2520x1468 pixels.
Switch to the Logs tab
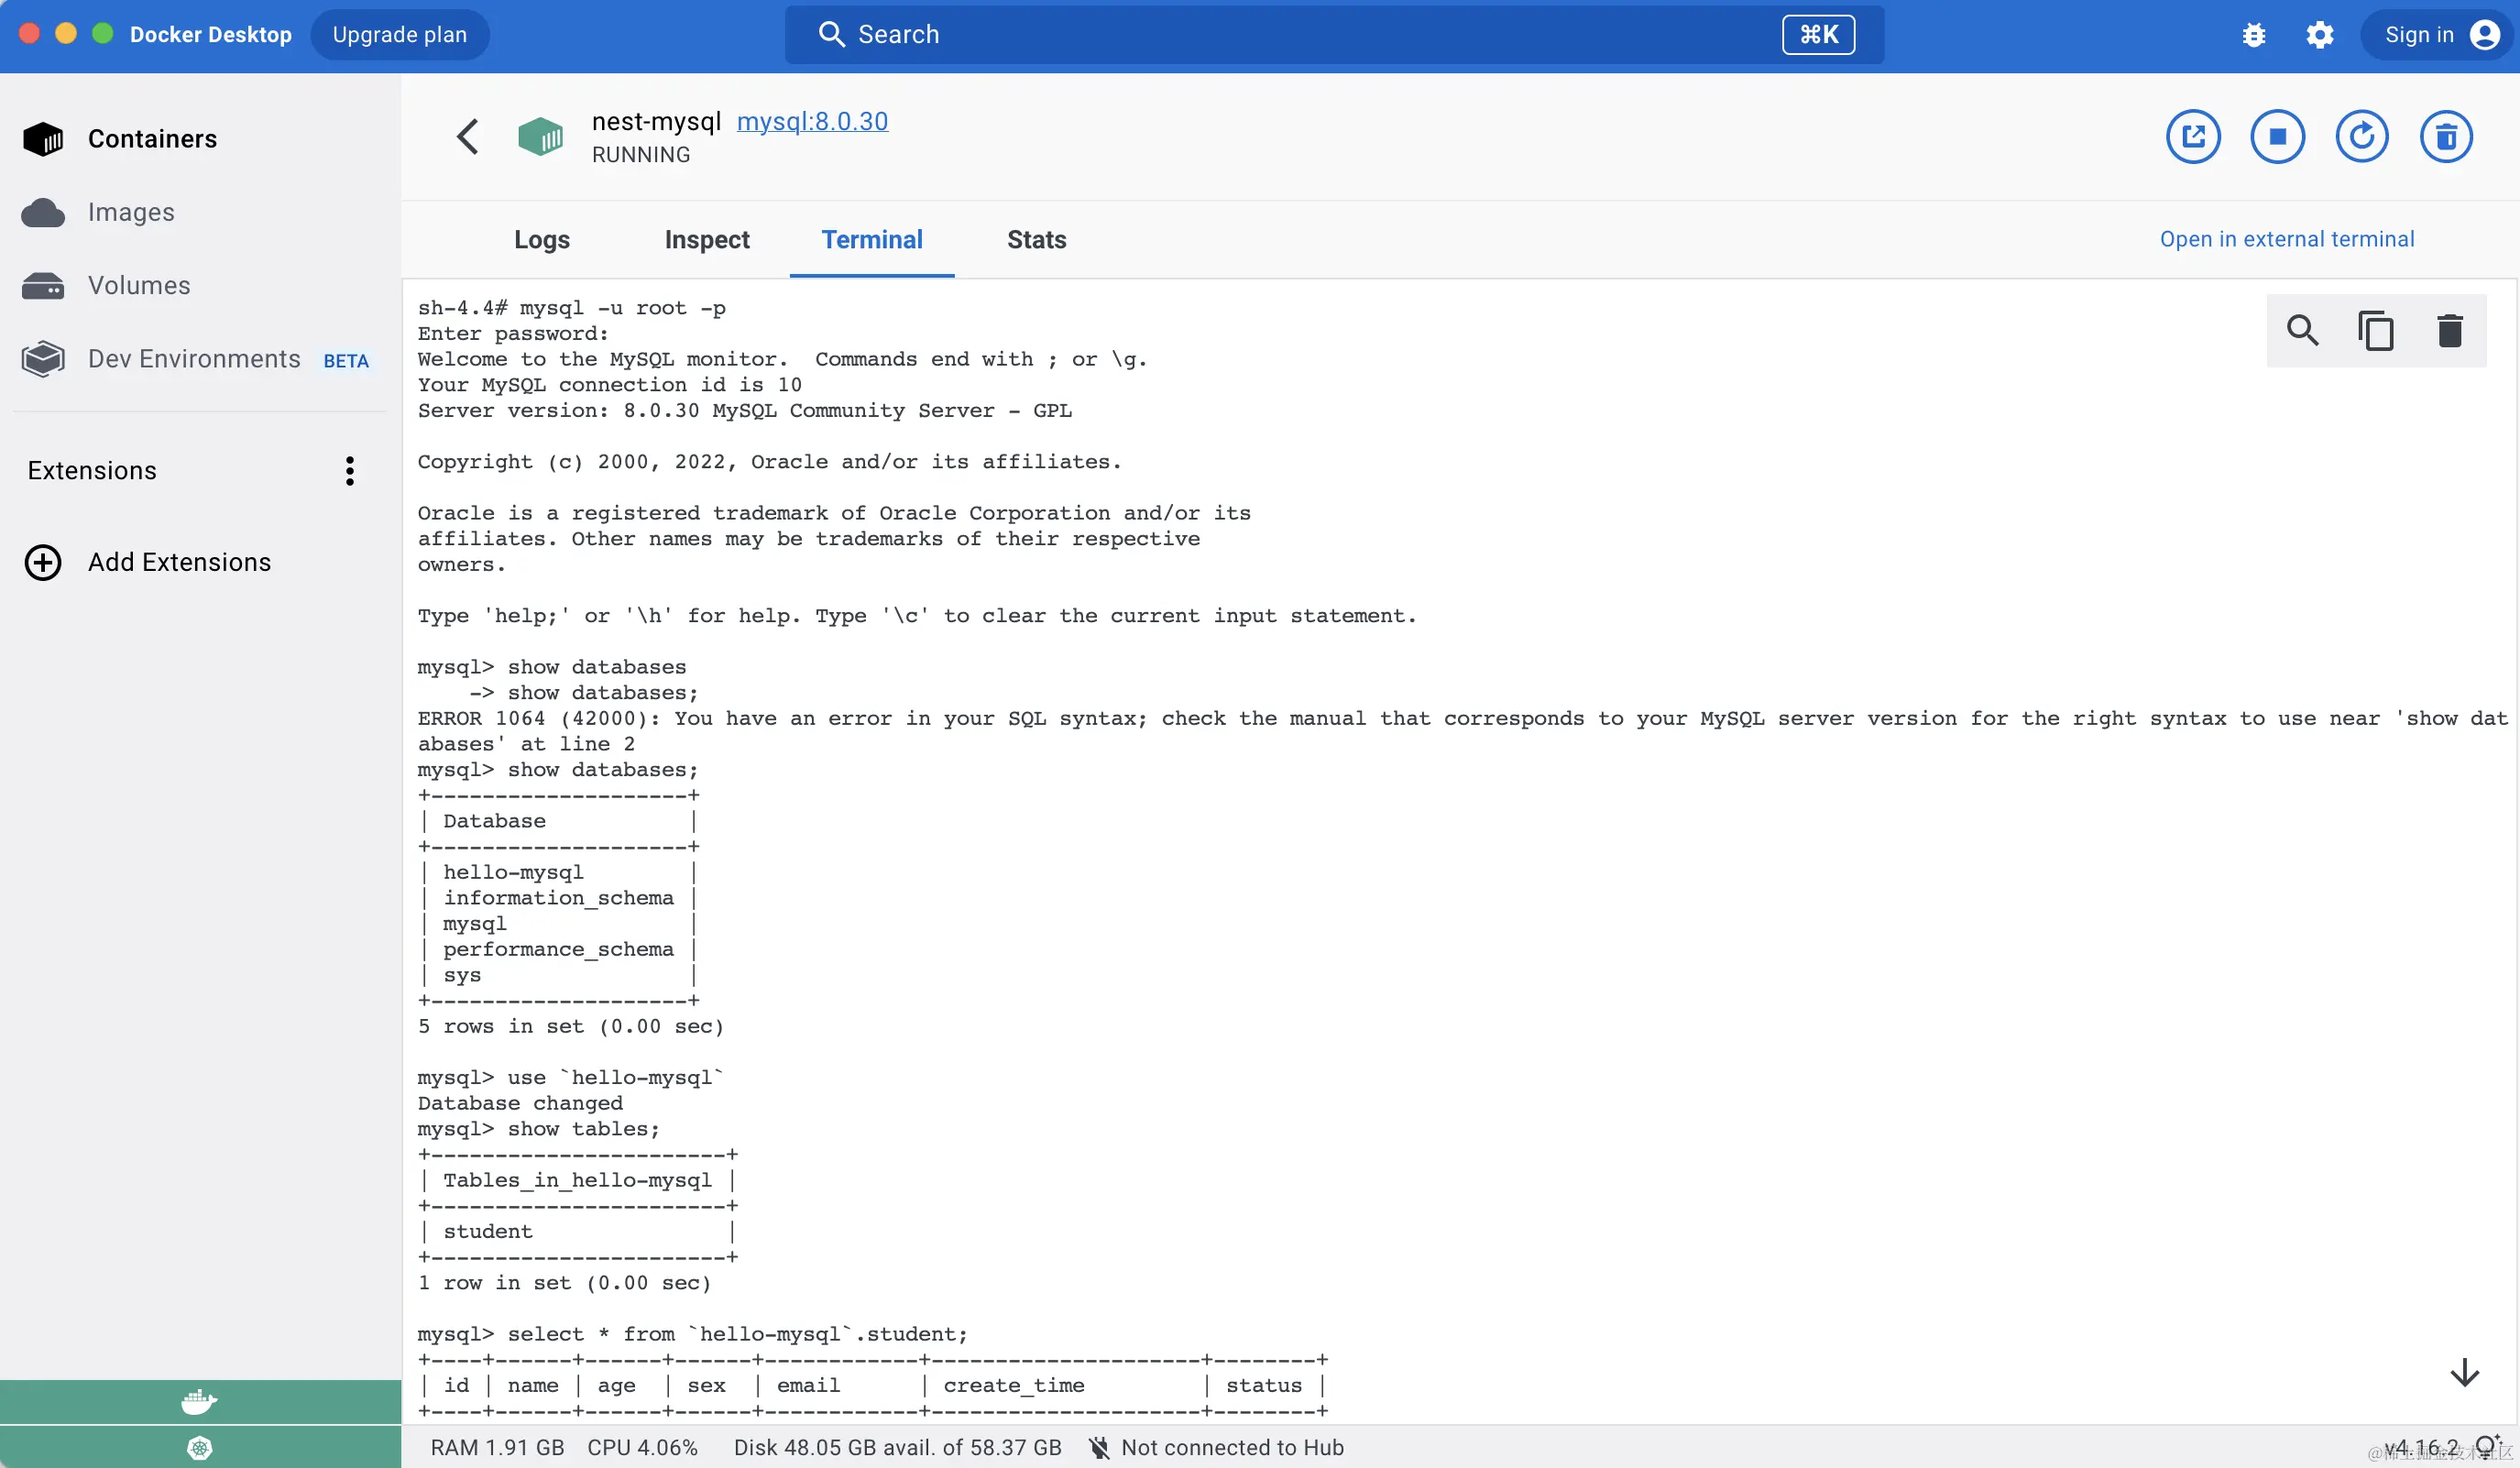point(541,240)
